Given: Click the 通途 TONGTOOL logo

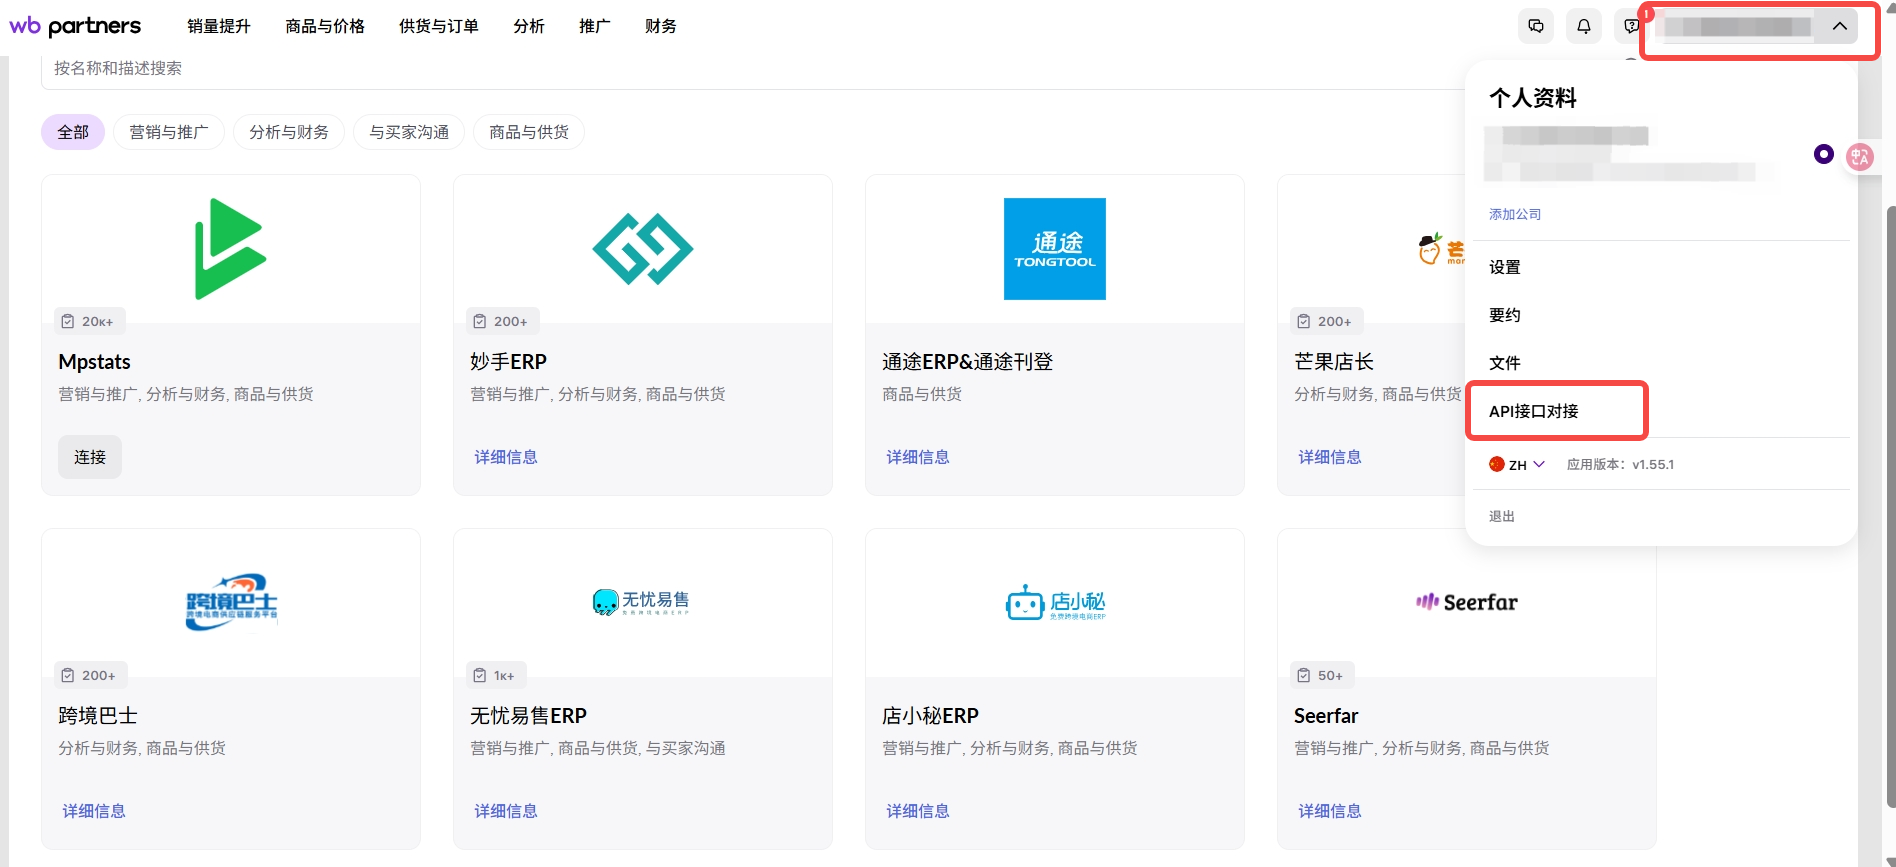Looking at the screenshot, I should click(x=1055, y=249).
